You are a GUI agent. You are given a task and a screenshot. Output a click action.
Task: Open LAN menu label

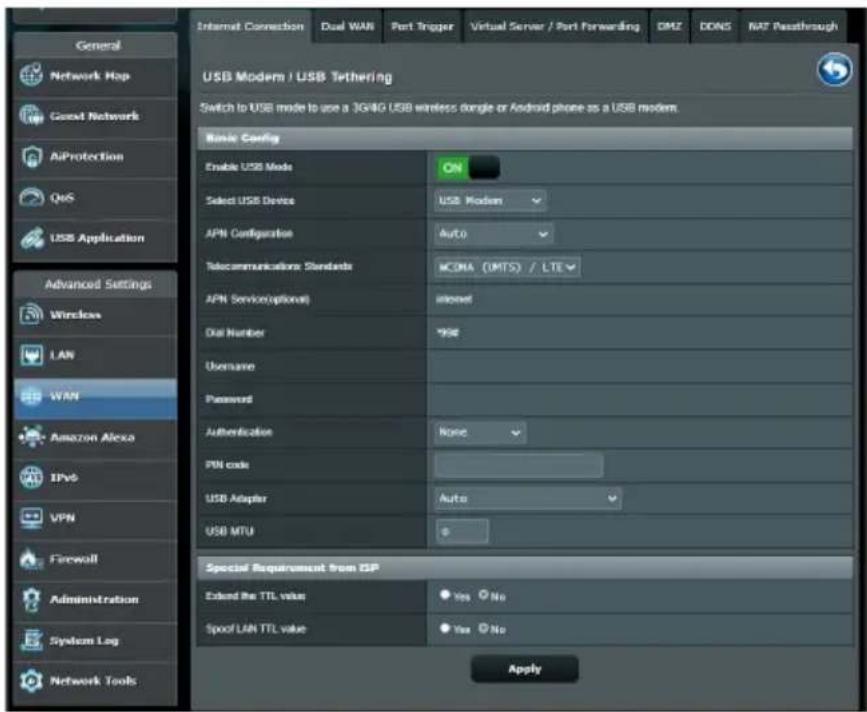tap(62, 355)
